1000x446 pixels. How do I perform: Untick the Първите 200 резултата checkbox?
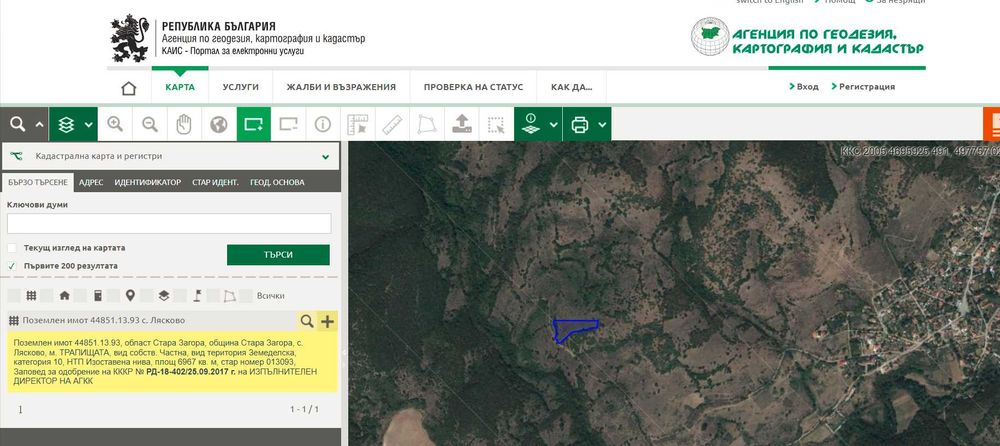[x=11, y=266]
